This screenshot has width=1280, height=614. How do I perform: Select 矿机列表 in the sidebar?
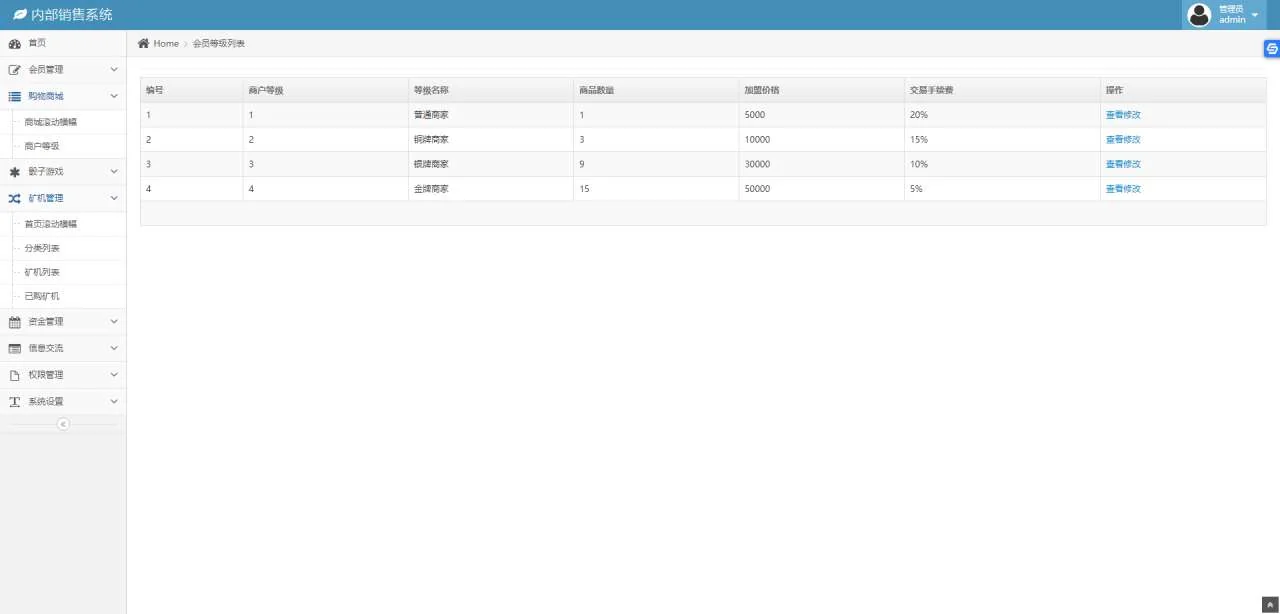point(42,272)
